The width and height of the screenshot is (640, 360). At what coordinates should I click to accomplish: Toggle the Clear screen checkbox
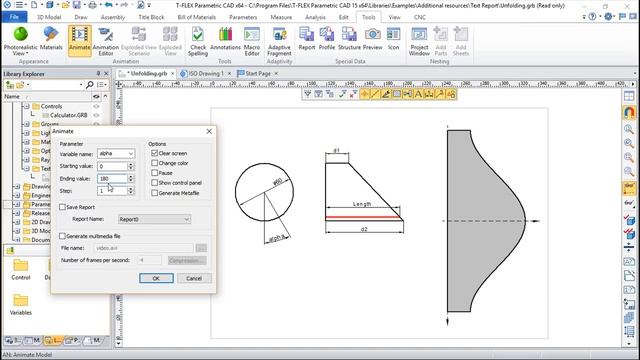(155, 153)
